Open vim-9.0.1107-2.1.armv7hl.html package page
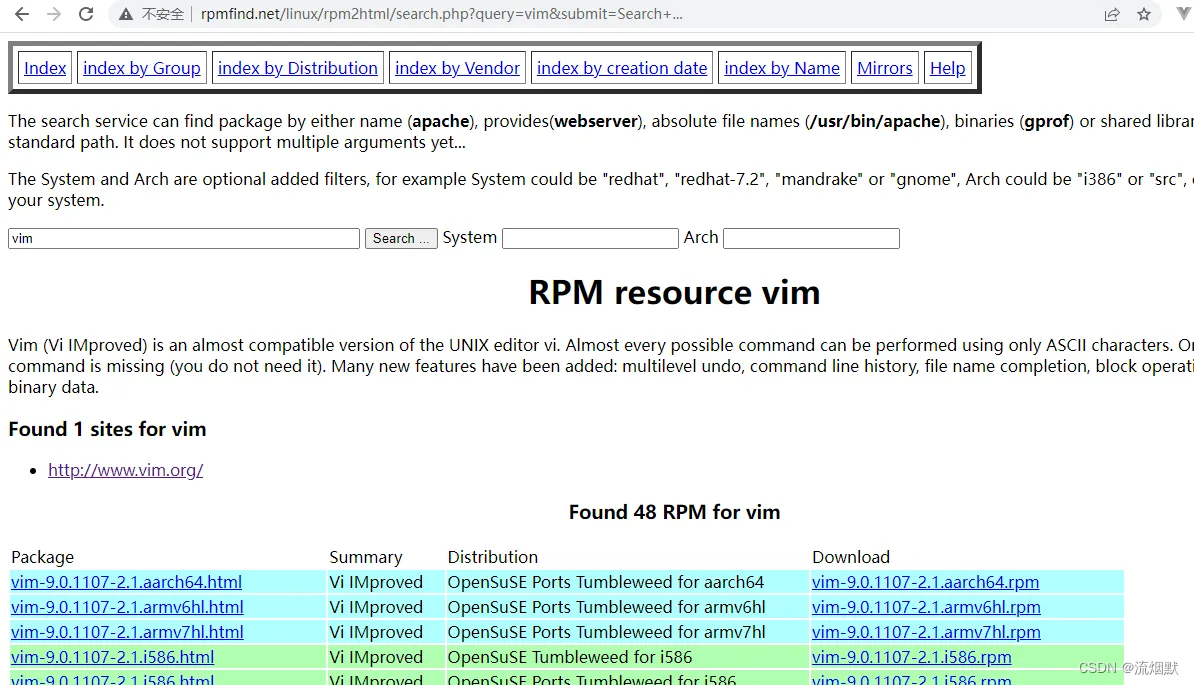 pos(127,632)
